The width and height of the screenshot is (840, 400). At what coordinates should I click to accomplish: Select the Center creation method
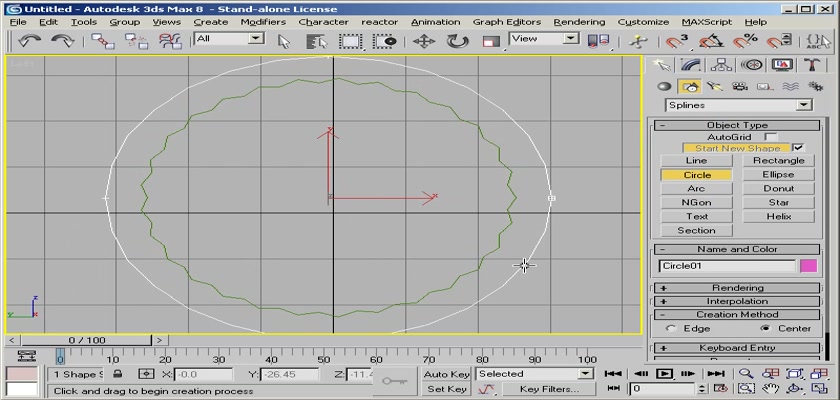pos(765,329)
